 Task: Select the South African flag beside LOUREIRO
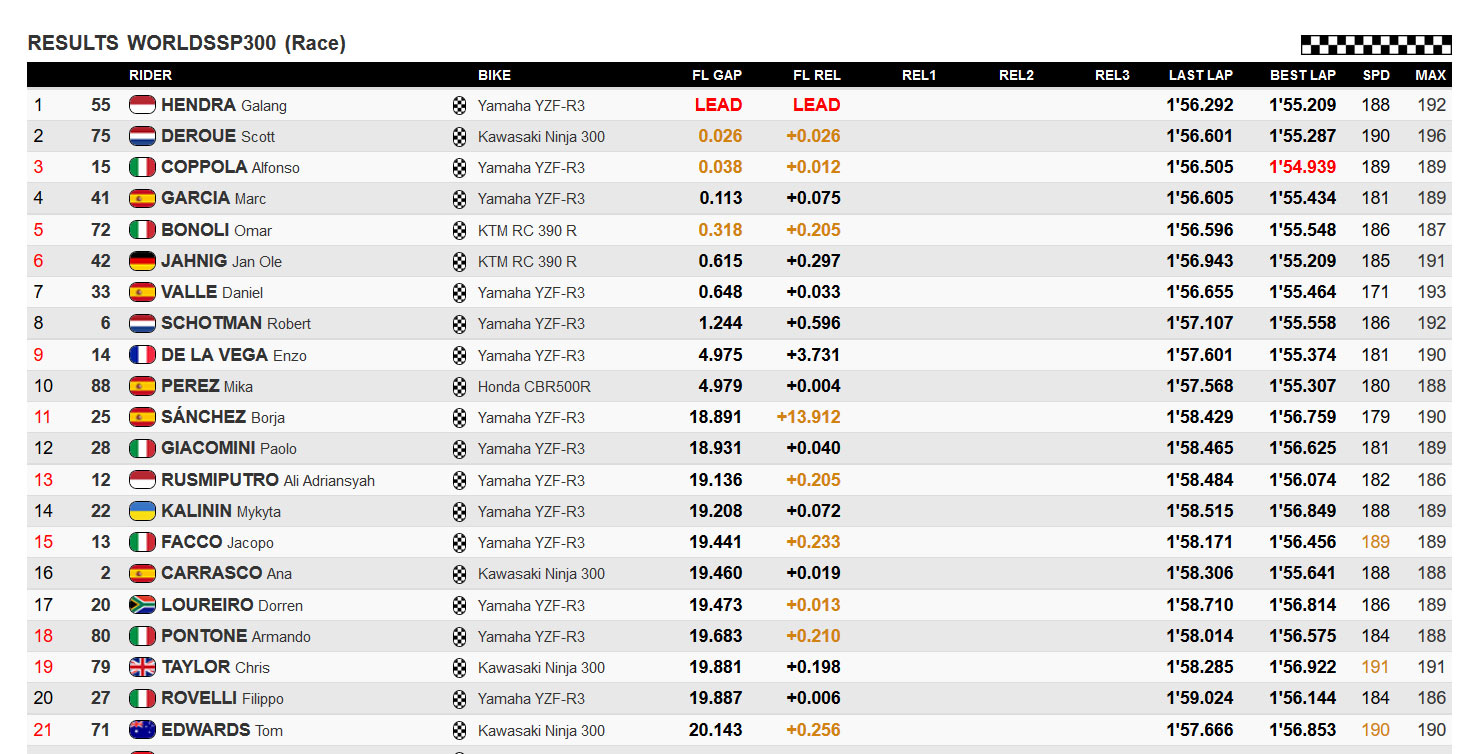pyautogui.click(x=142, y=605)
